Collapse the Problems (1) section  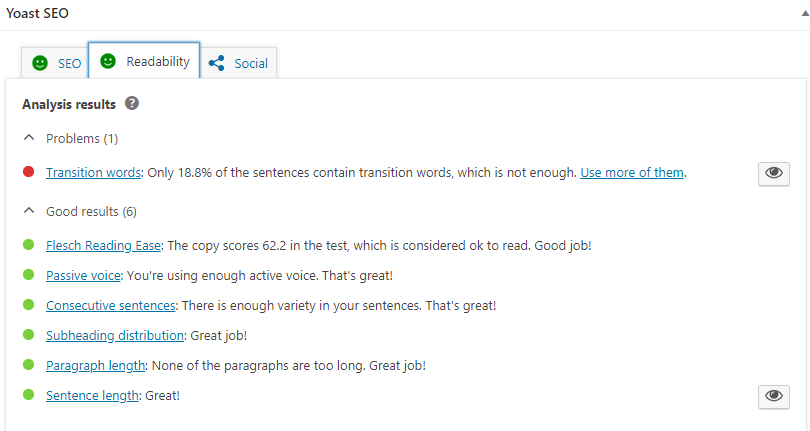[29, 138]
